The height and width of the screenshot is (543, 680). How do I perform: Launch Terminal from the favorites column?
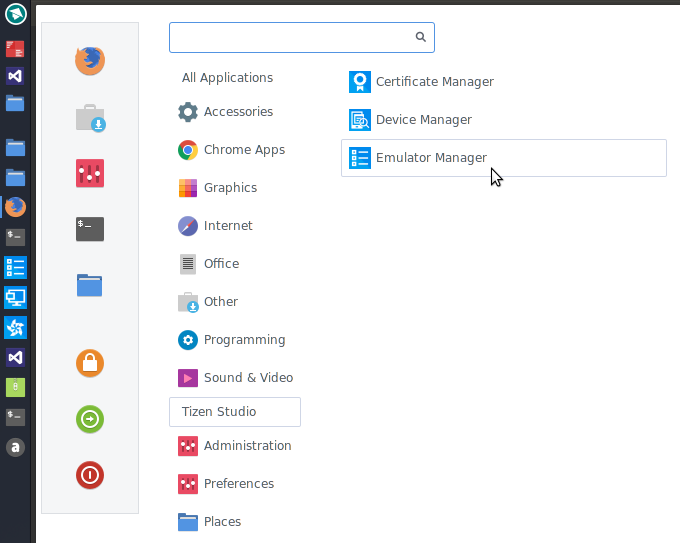click(90, 229)
